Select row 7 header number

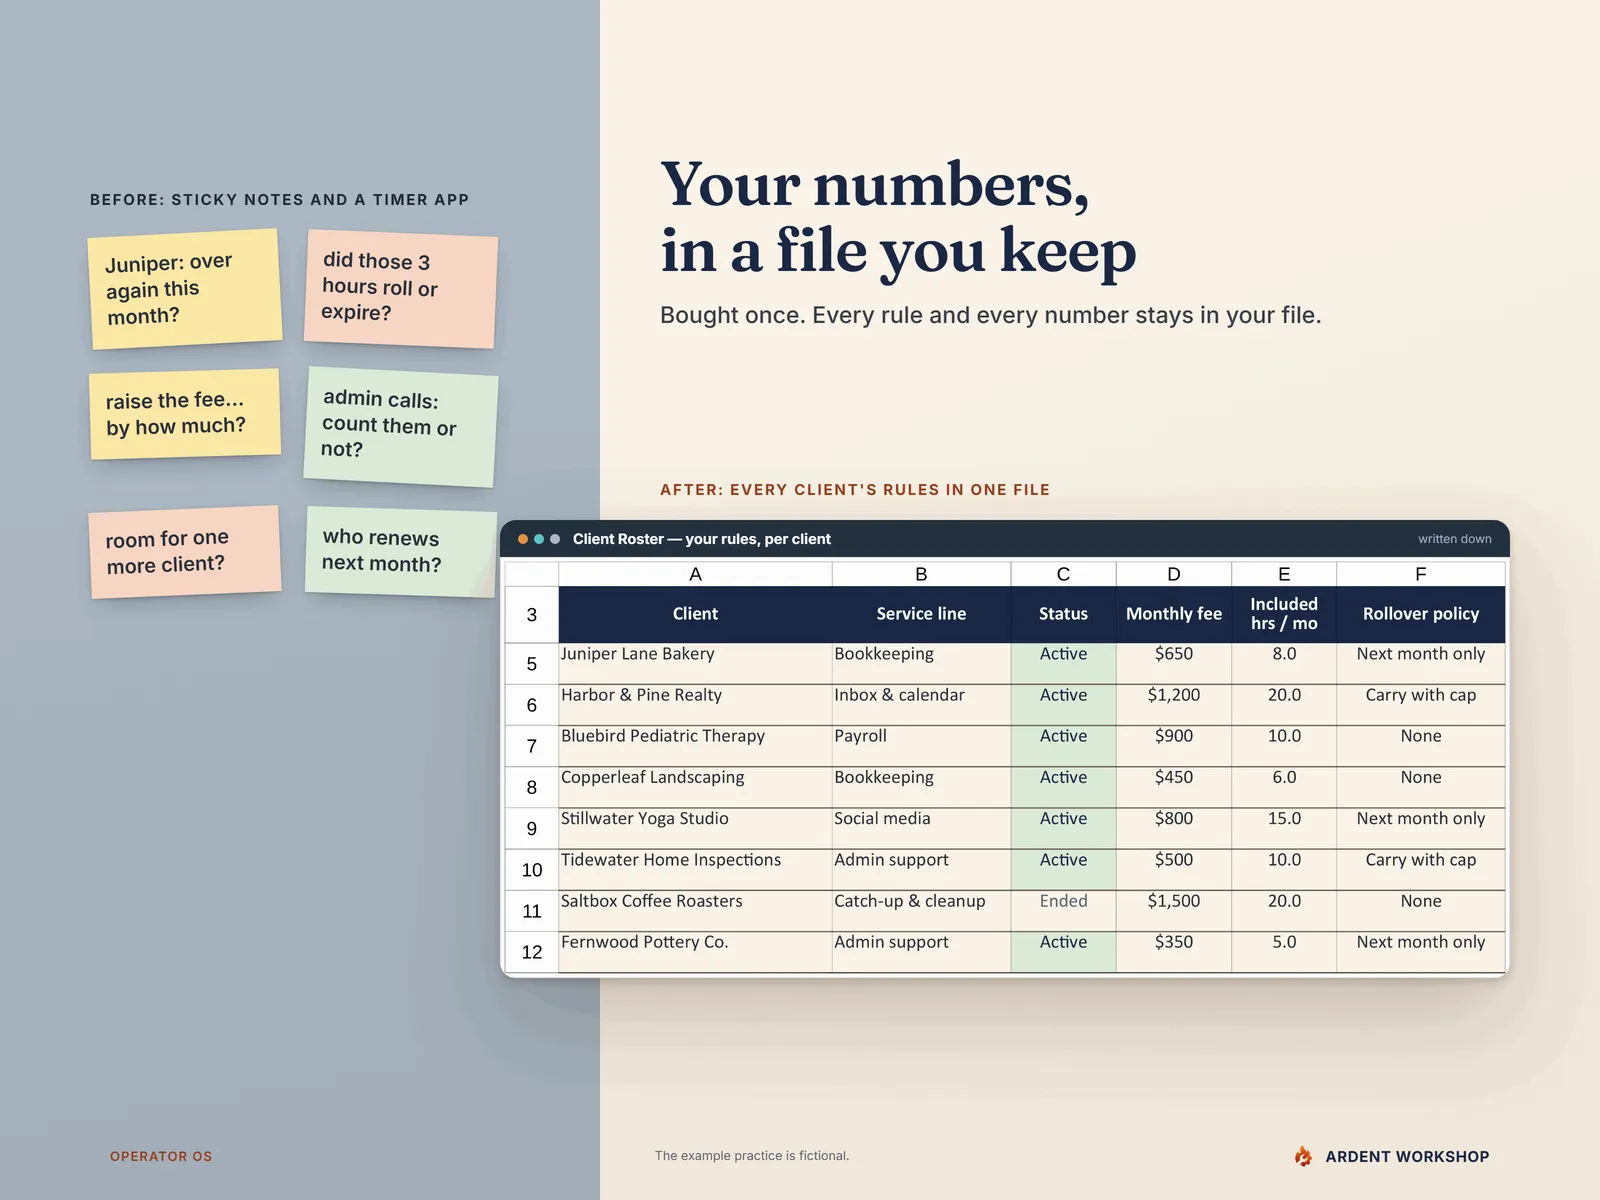pos(532,746)
